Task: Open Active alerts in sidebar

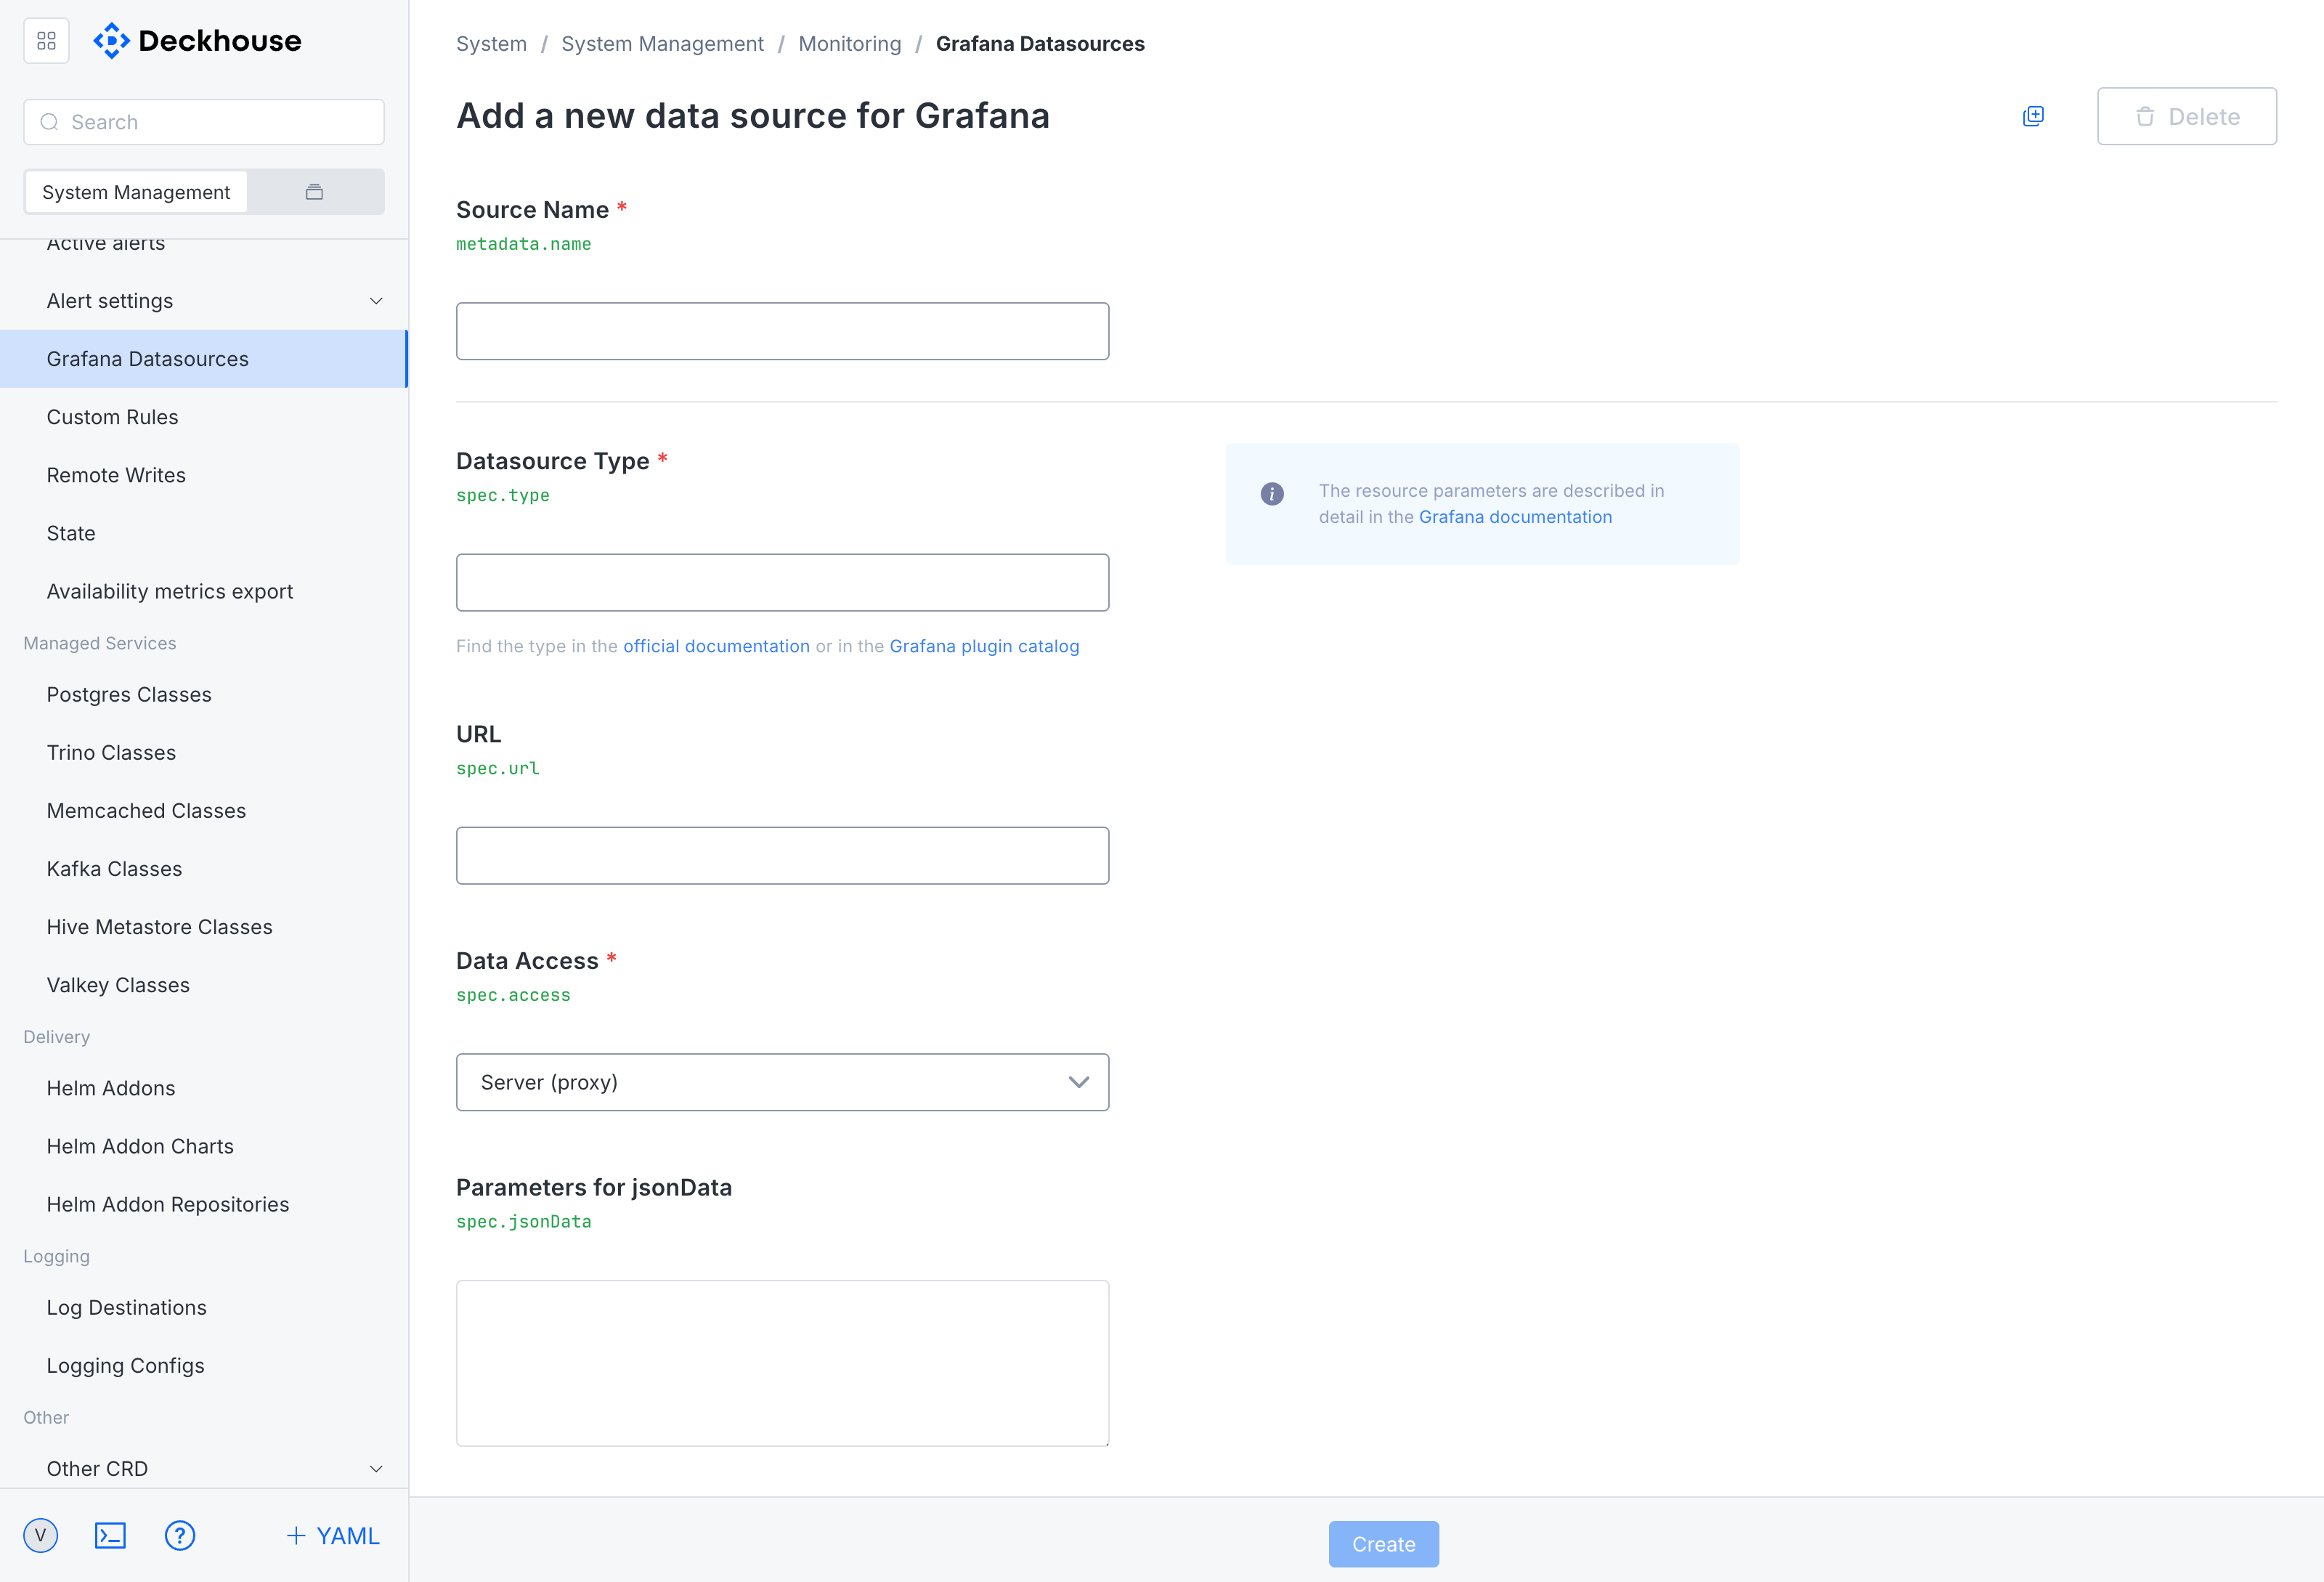Action: point(106,243)
